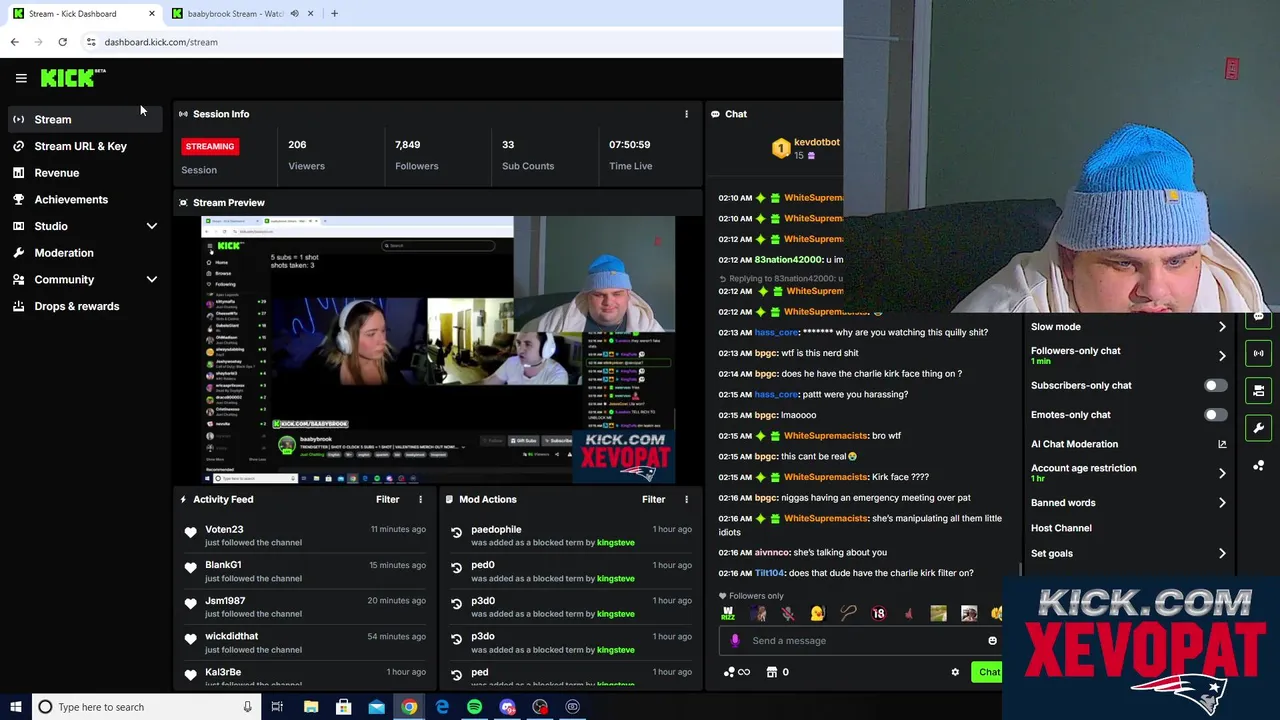Open the emoji picker in chat input
1280x720 pixels.
pos(992,641)
